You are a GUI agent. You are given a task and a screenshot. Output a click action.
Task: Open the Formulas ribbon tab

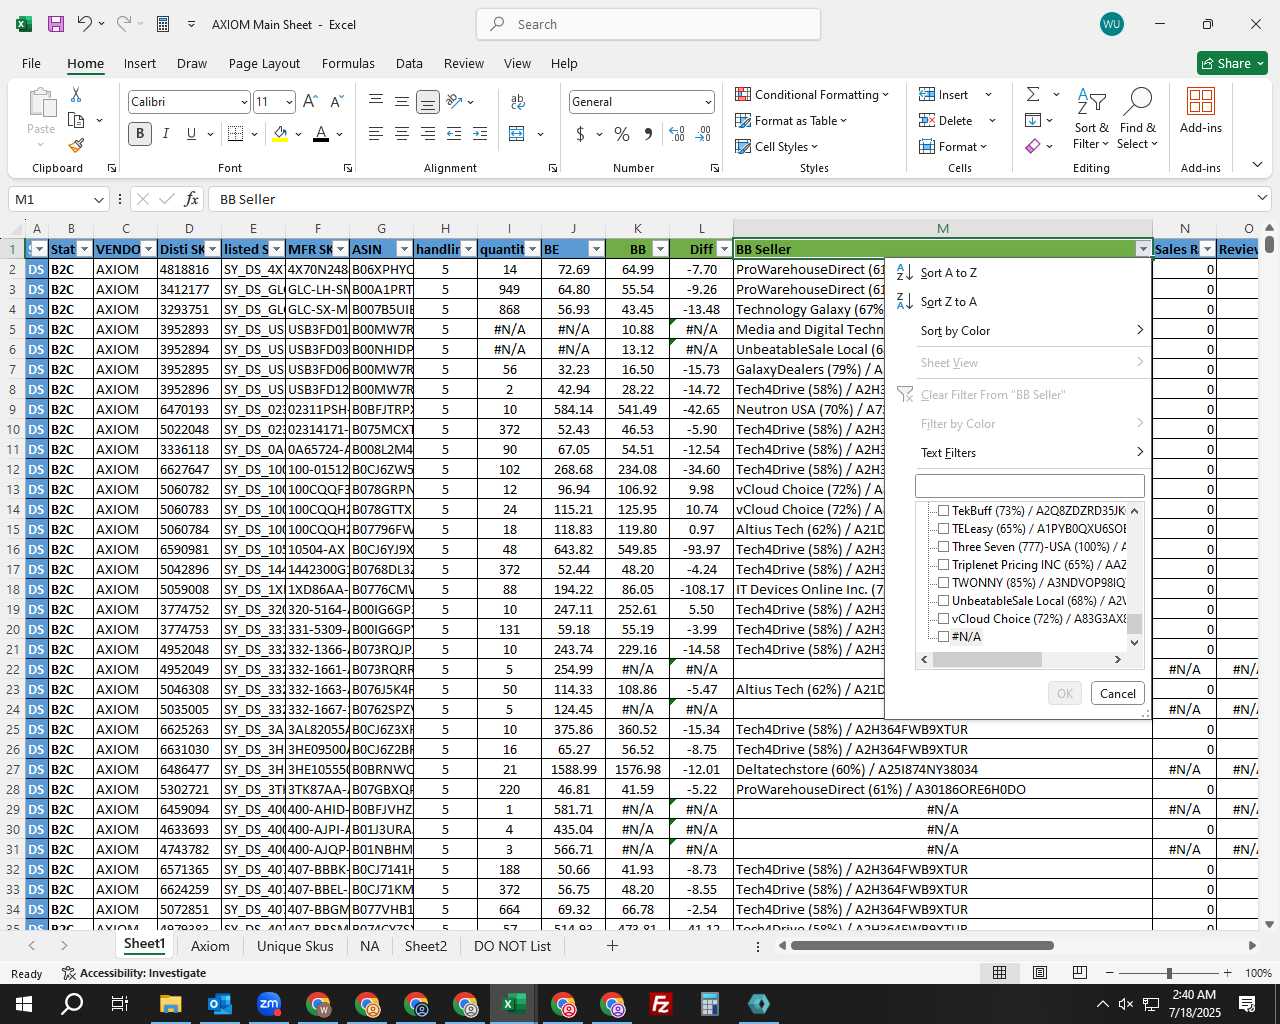click(x=348, y=63)
